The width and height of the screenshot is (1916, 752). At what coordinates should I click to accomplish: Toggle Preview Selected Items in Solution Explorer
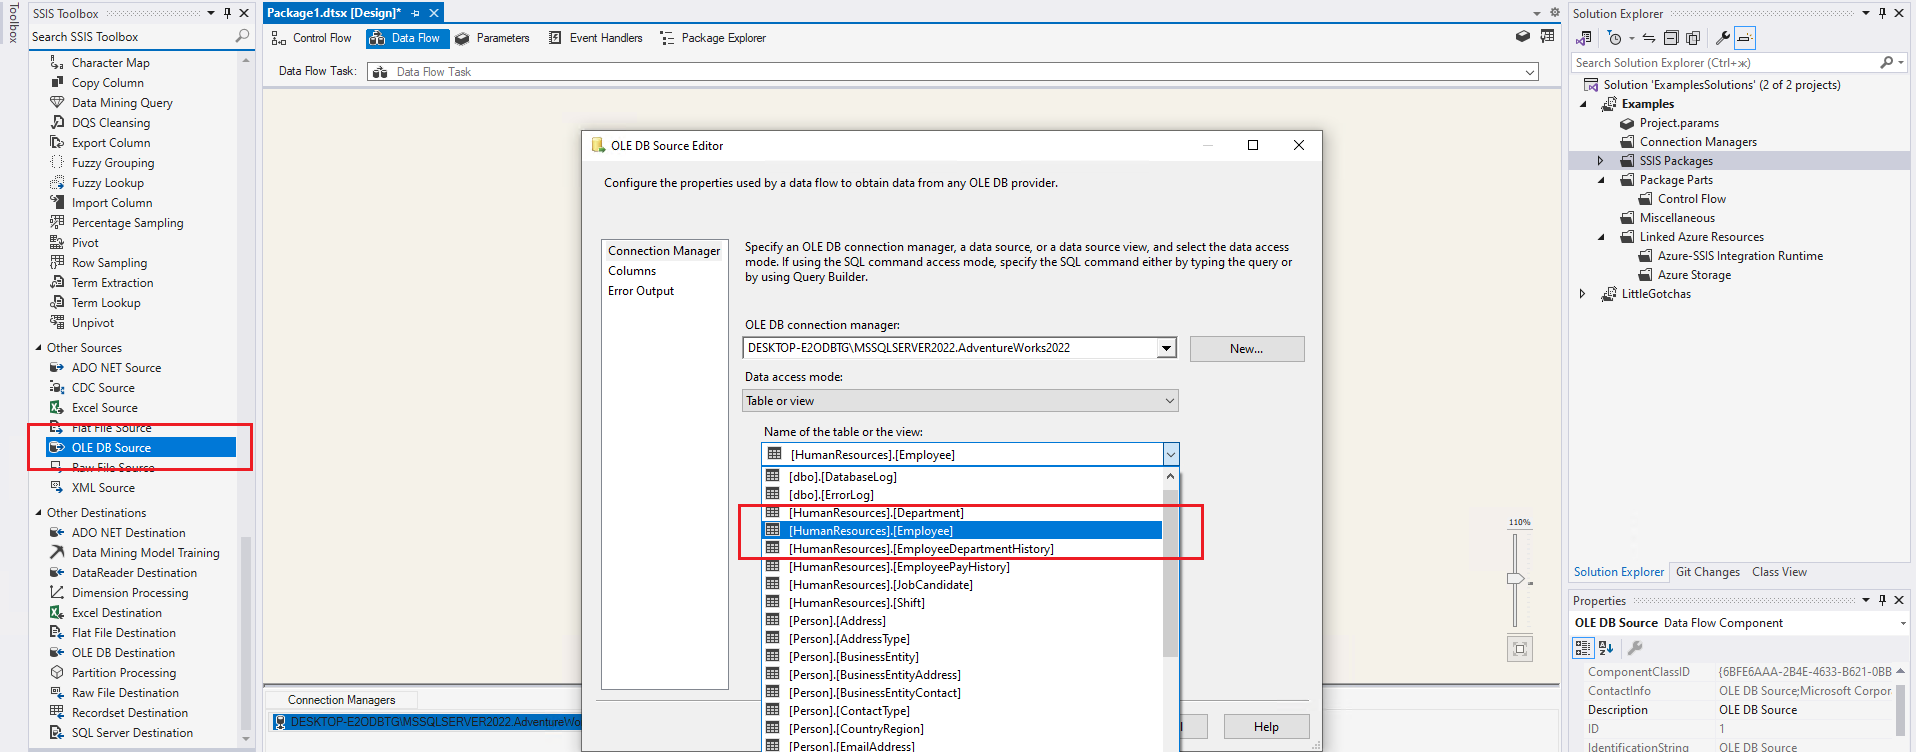point(1745,38)
